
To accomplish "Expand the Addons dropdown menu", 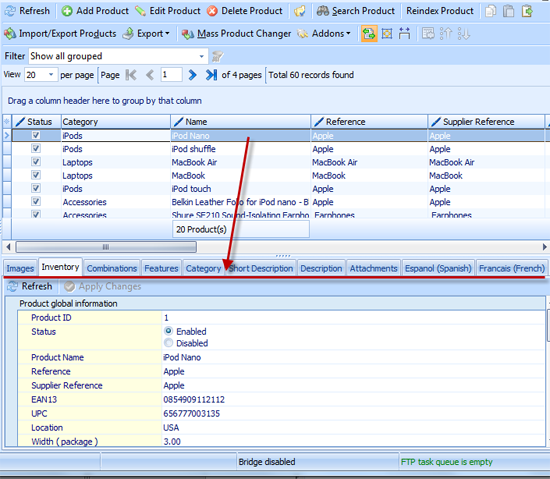I will click(324, 34).
